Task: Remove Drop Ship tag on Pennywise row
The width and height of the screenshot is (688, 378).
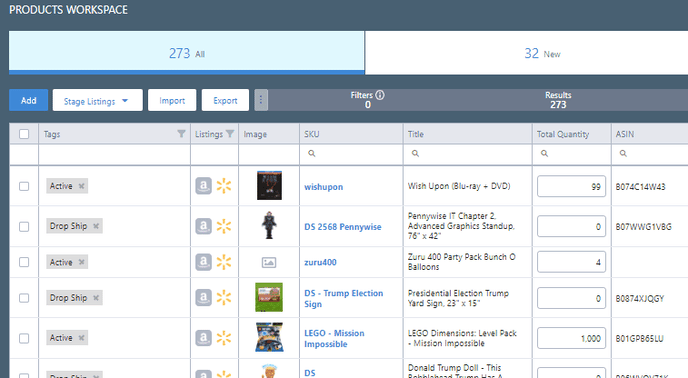Action: pyautogui.click(x=96, y=226)
